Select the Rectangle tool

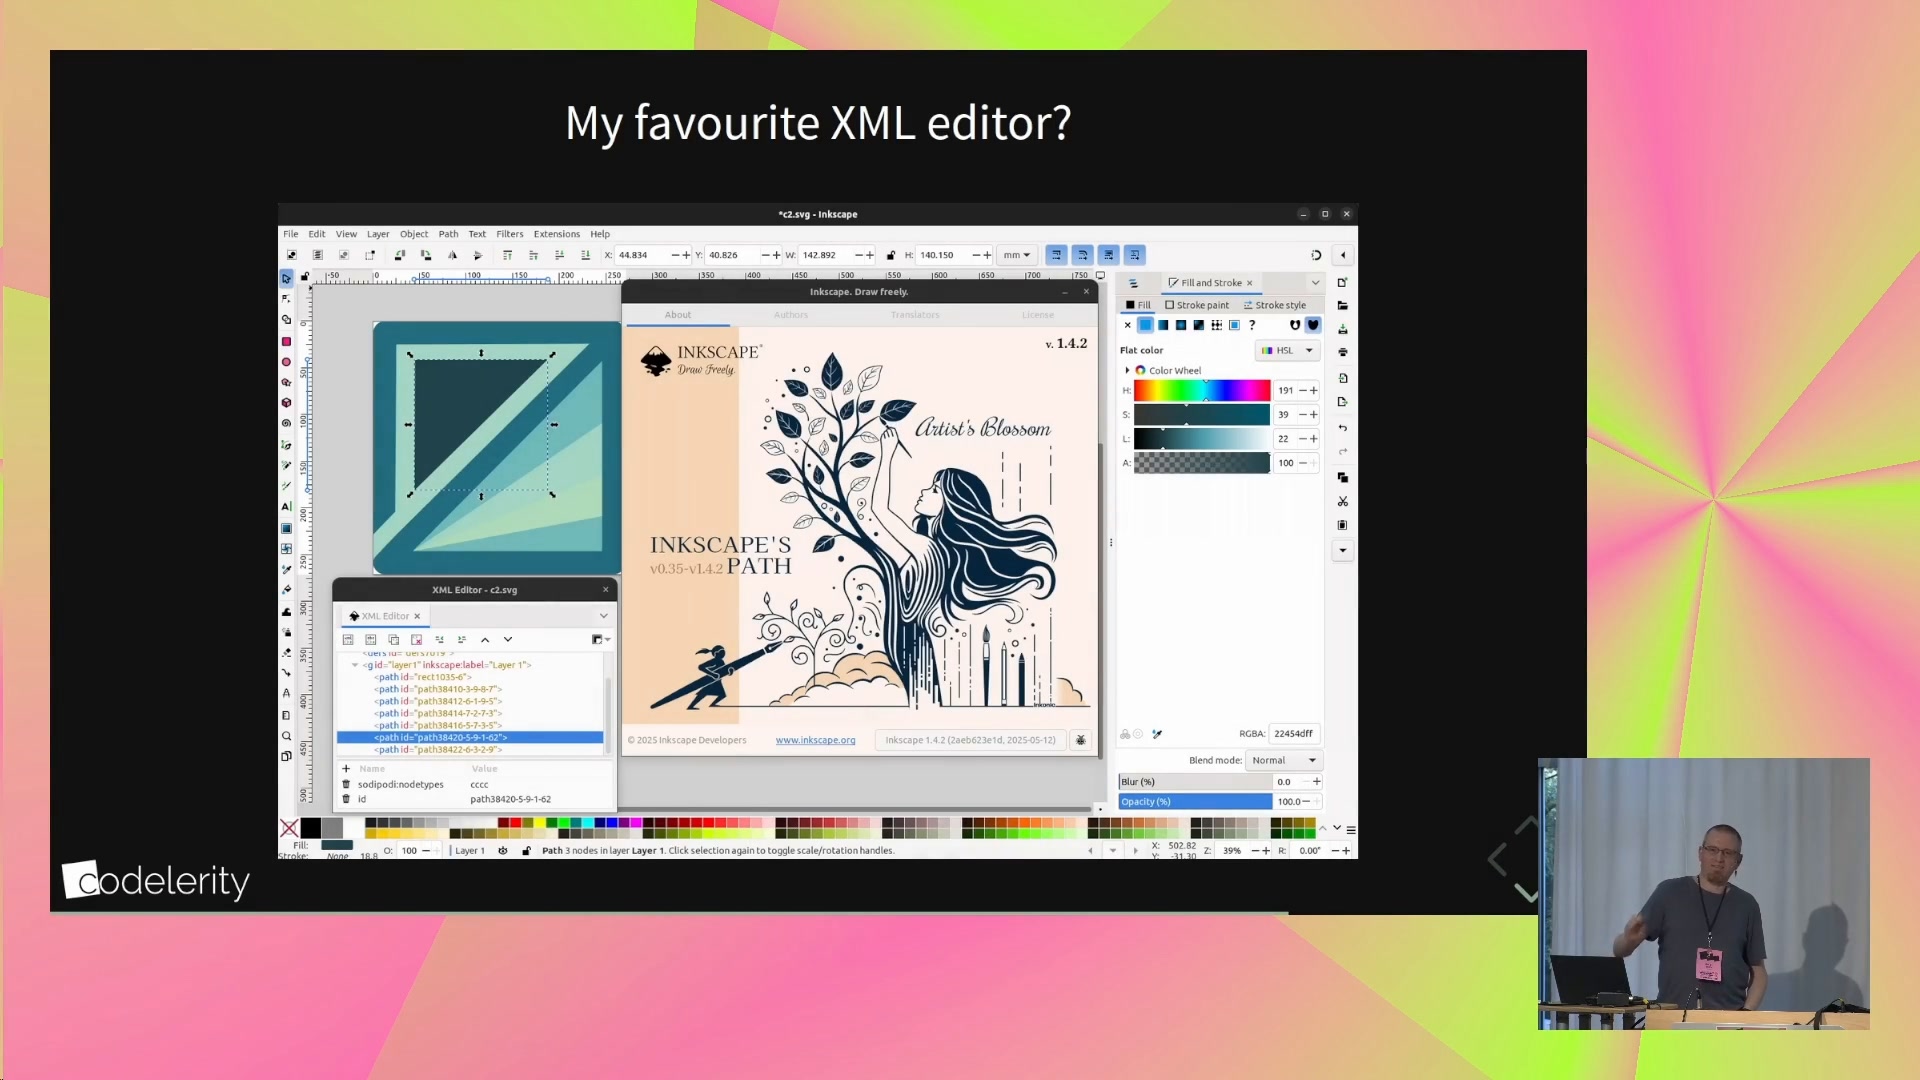pyautogui.click(x=286, y=341)
